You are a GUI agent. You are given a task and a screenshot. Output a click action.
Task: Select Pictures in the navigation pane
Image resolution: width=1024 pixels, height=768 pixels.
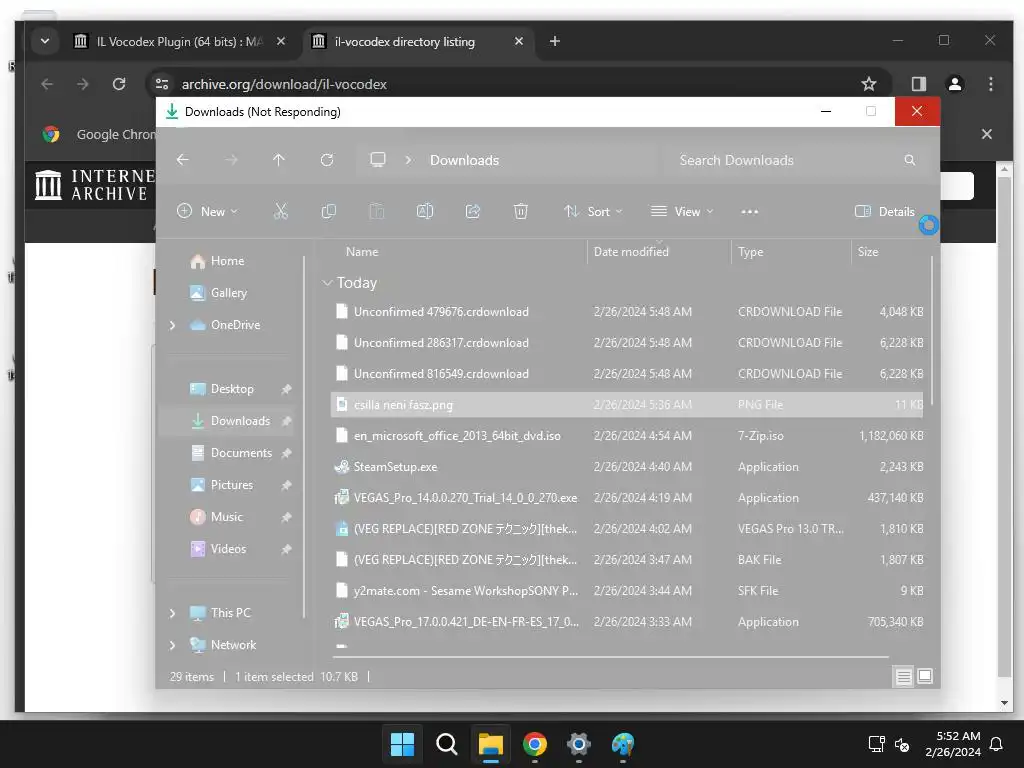(231, 485)
